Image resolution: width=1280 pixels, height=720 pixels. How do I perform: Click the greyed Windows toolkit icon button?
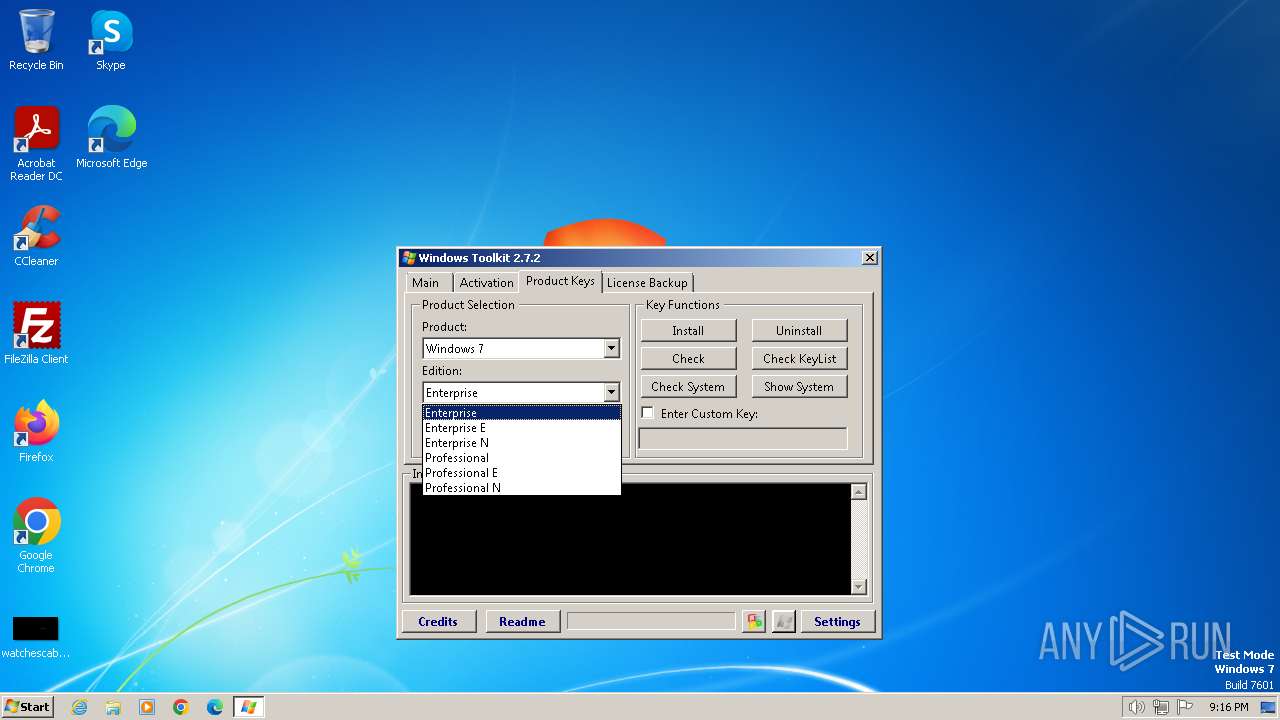pos(784,622)
